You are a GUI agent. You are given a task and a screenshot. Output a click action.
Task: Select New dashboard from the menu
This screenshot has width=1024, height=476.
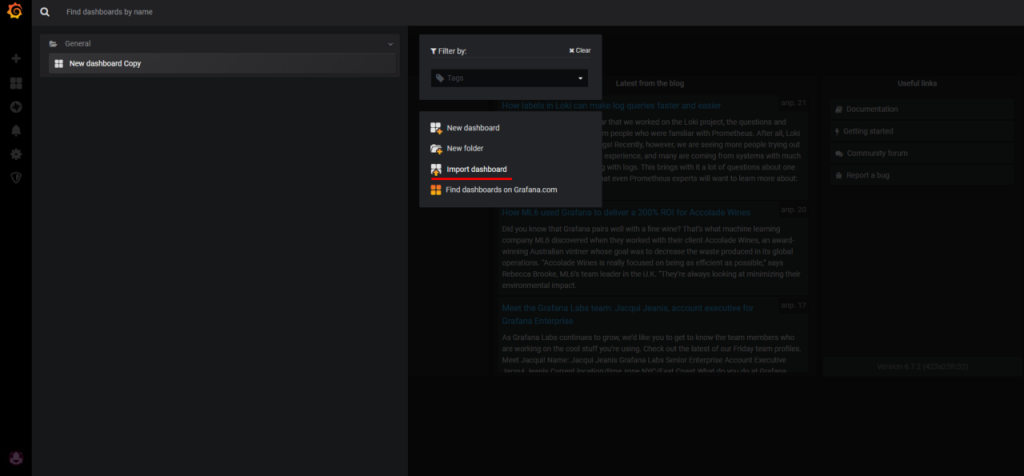473,128
